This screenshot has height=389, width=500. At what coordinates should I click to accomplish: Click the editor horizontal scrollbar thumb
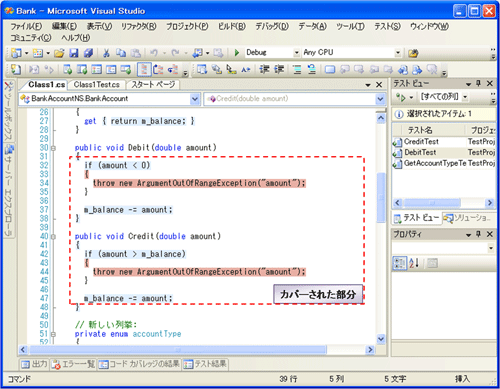click(178, 350)
